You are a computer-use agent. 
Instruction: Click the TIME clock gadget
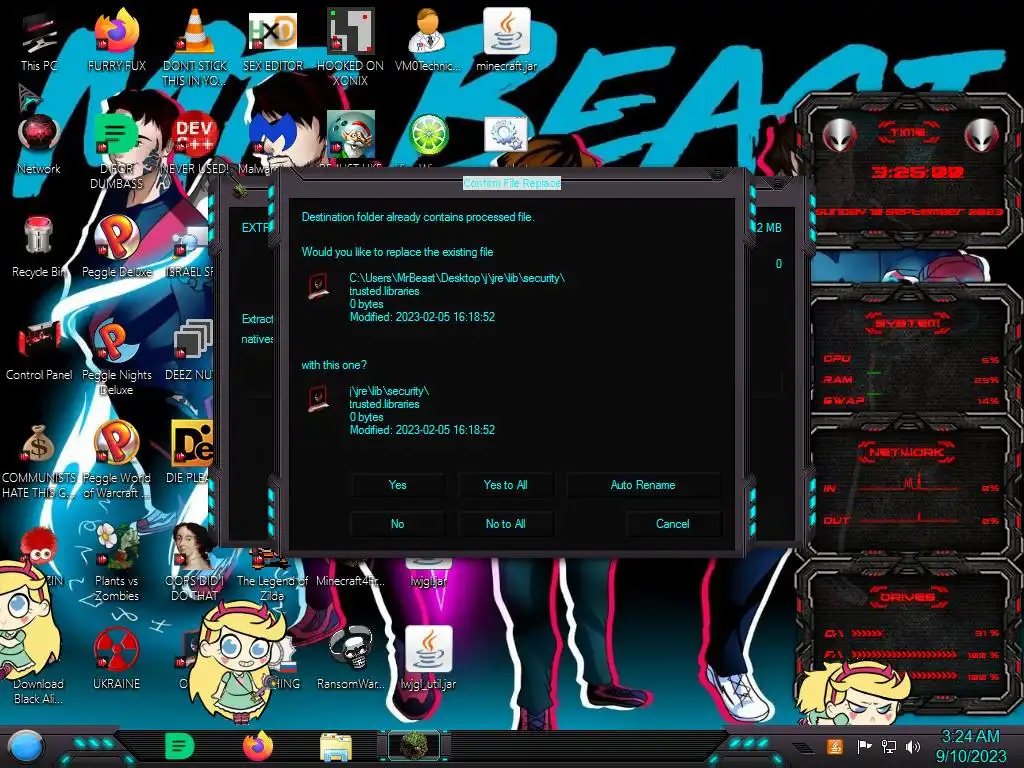[908, 171]
